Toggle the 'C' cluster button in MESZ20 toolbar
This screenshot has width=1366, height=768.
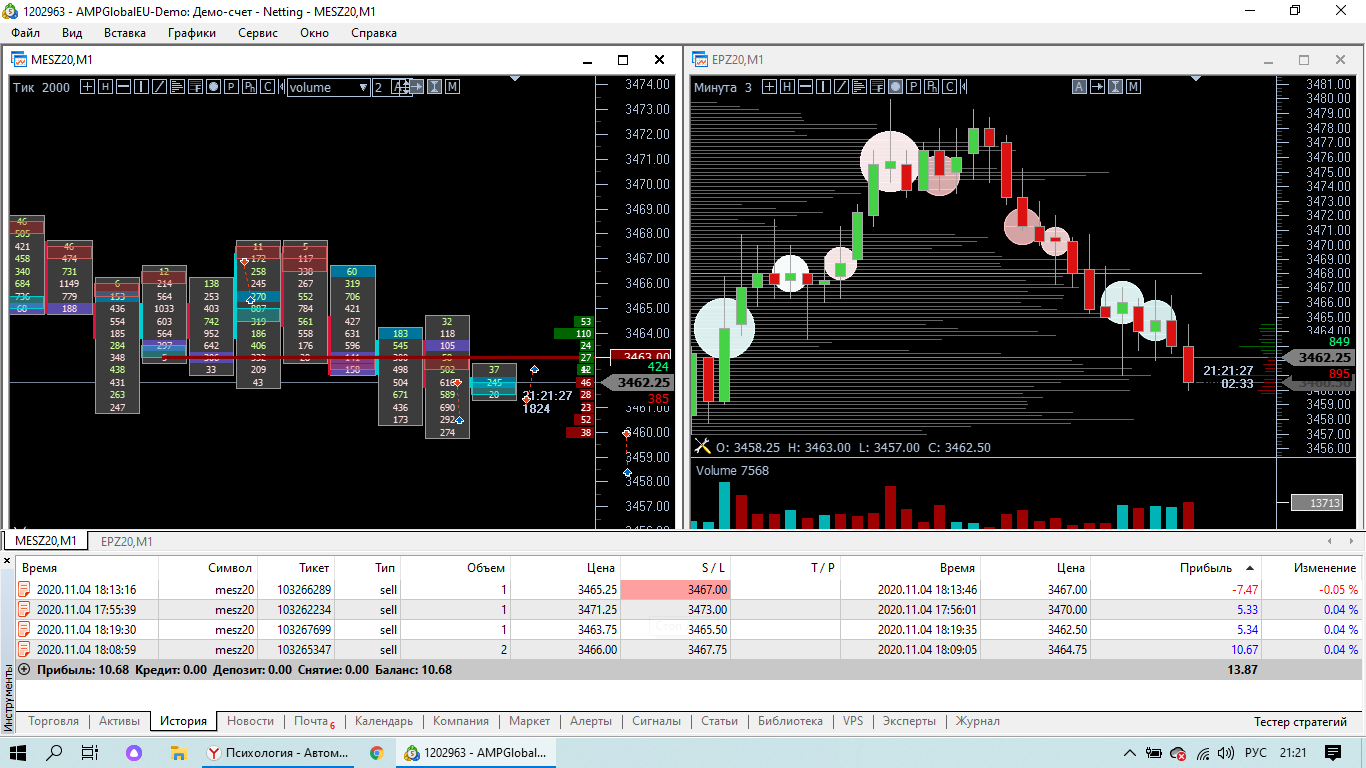coord(268,87)
